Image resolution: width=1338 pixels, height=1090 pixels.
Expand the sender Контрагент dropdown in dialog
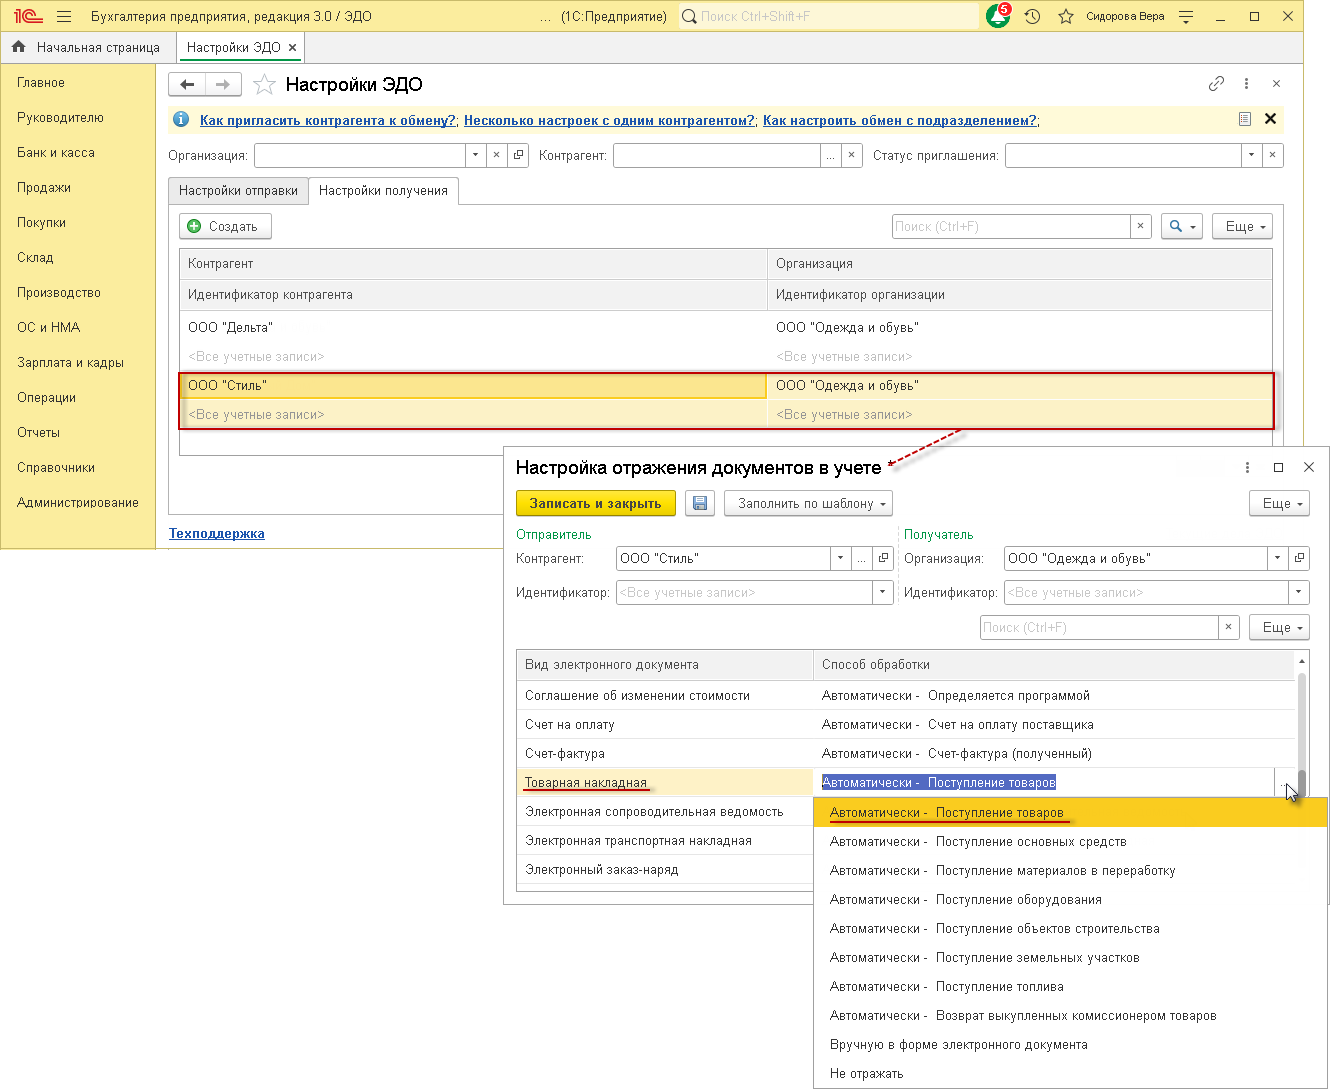coord(840,558)
